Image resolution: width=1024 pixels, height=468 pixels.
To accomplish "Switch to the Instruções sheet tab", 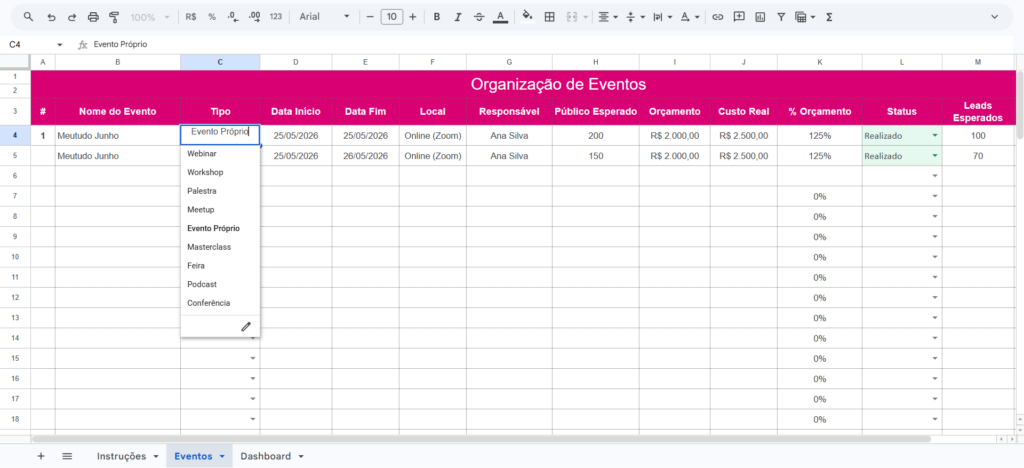I will tap(121, 456).
